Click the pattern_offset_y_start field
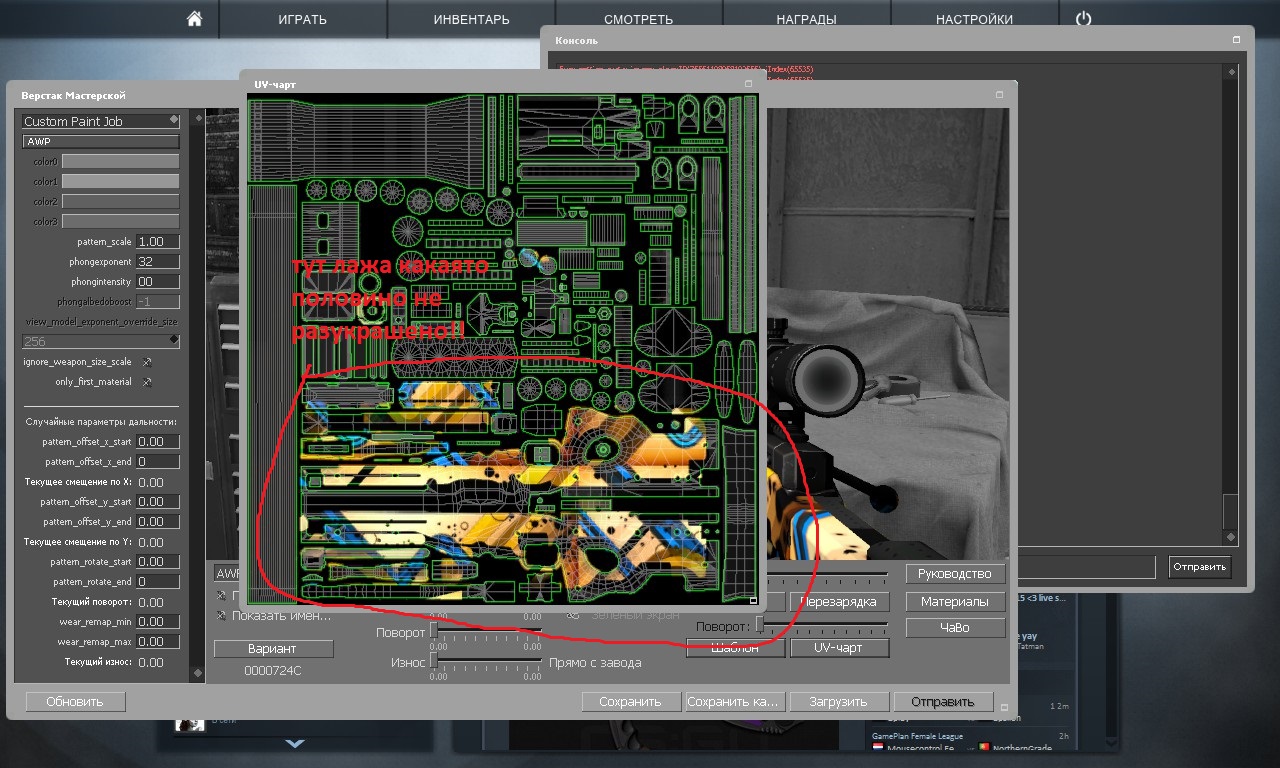The image size is (1280, 768). [x=158, y=501]
